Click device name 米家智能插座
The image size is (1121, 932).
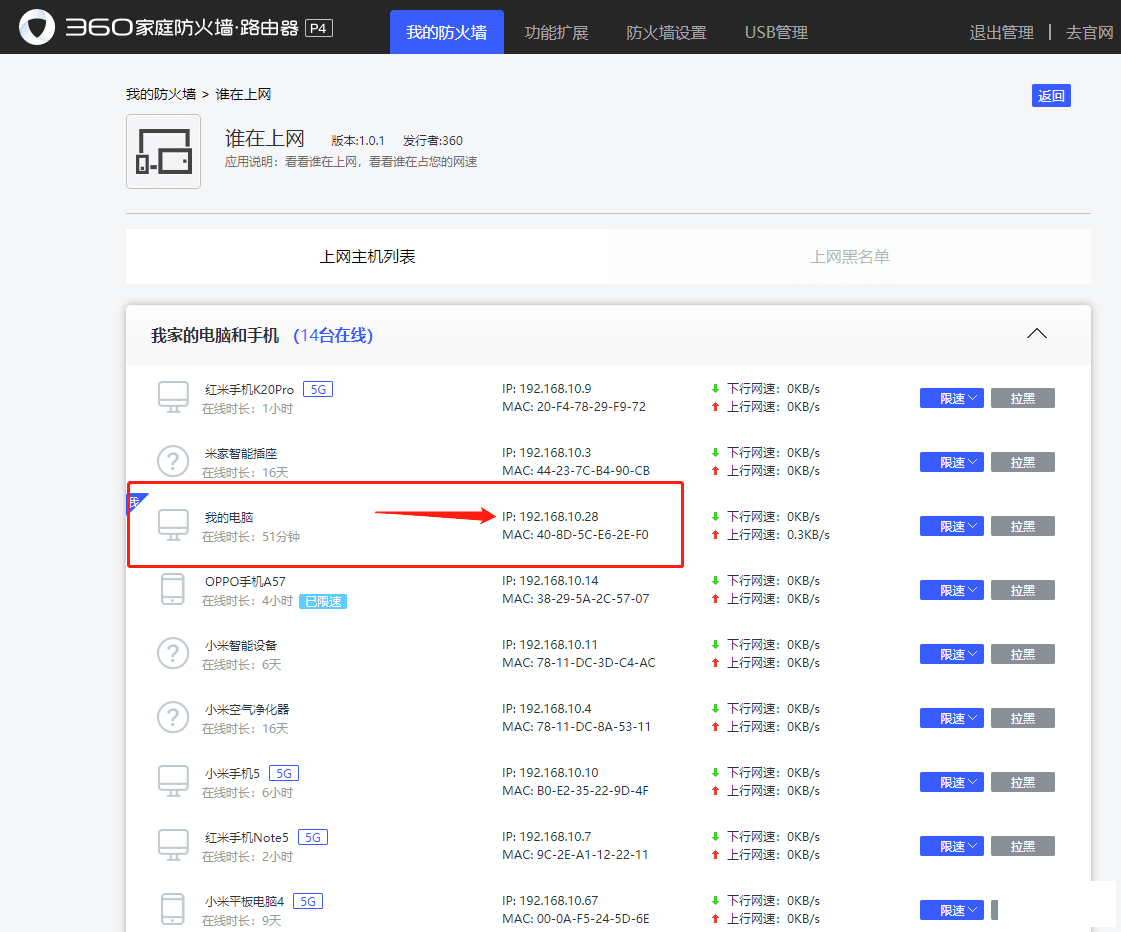click(241, 454)
